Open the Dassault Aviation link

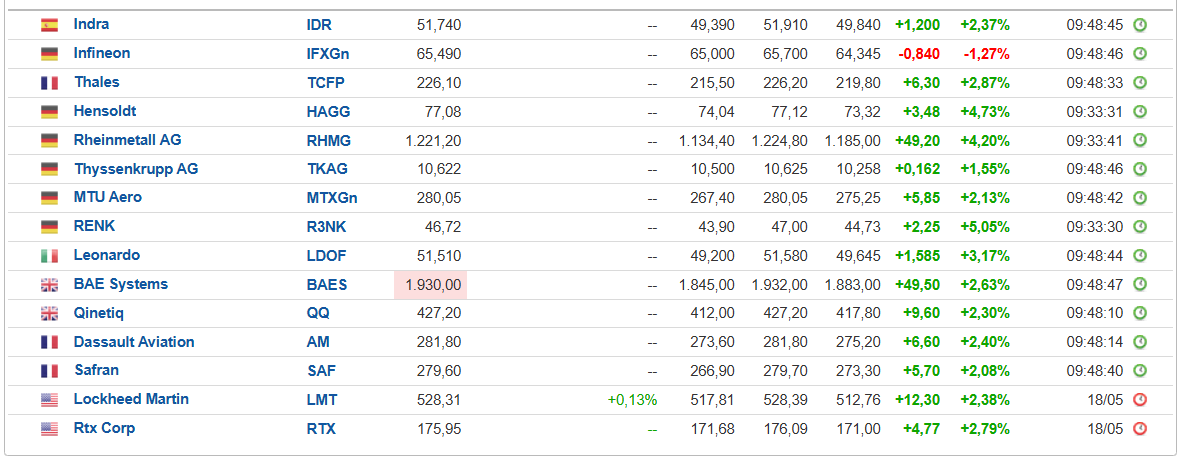[x=134, y=342]
